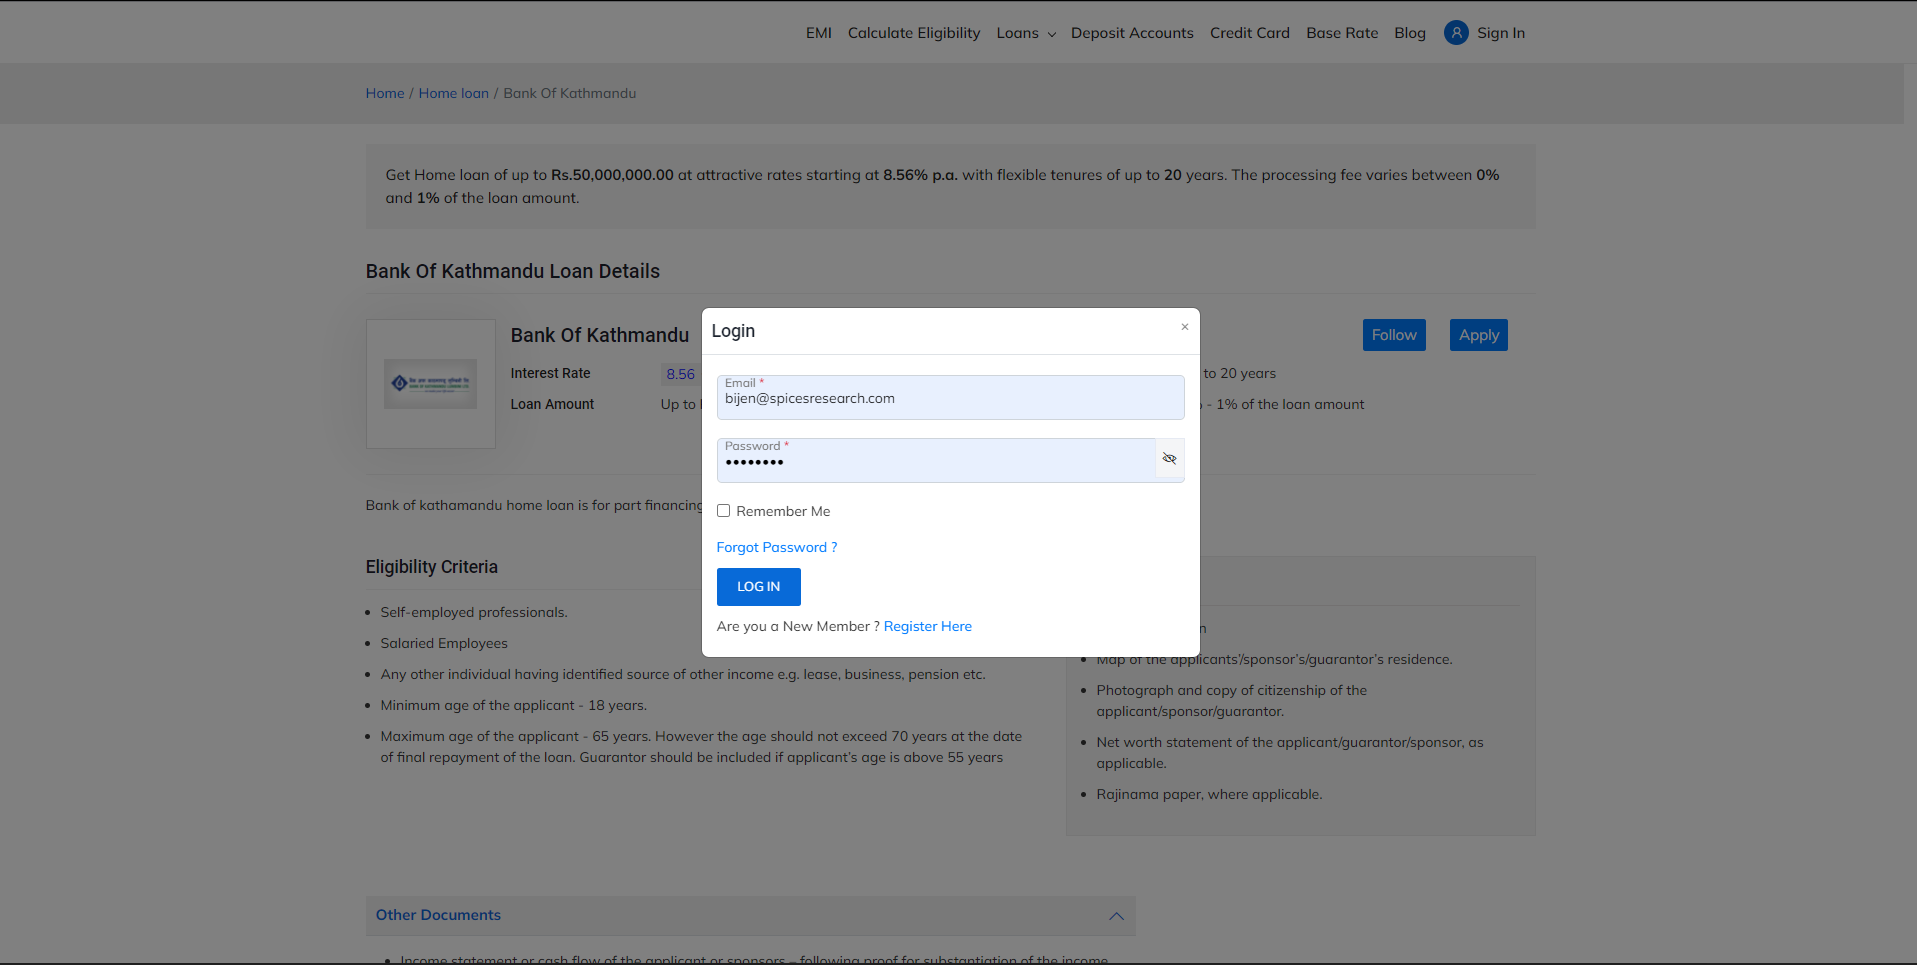Open the Loans dropdown menu
The image size is (1917, 965).
click(1026, 33)
